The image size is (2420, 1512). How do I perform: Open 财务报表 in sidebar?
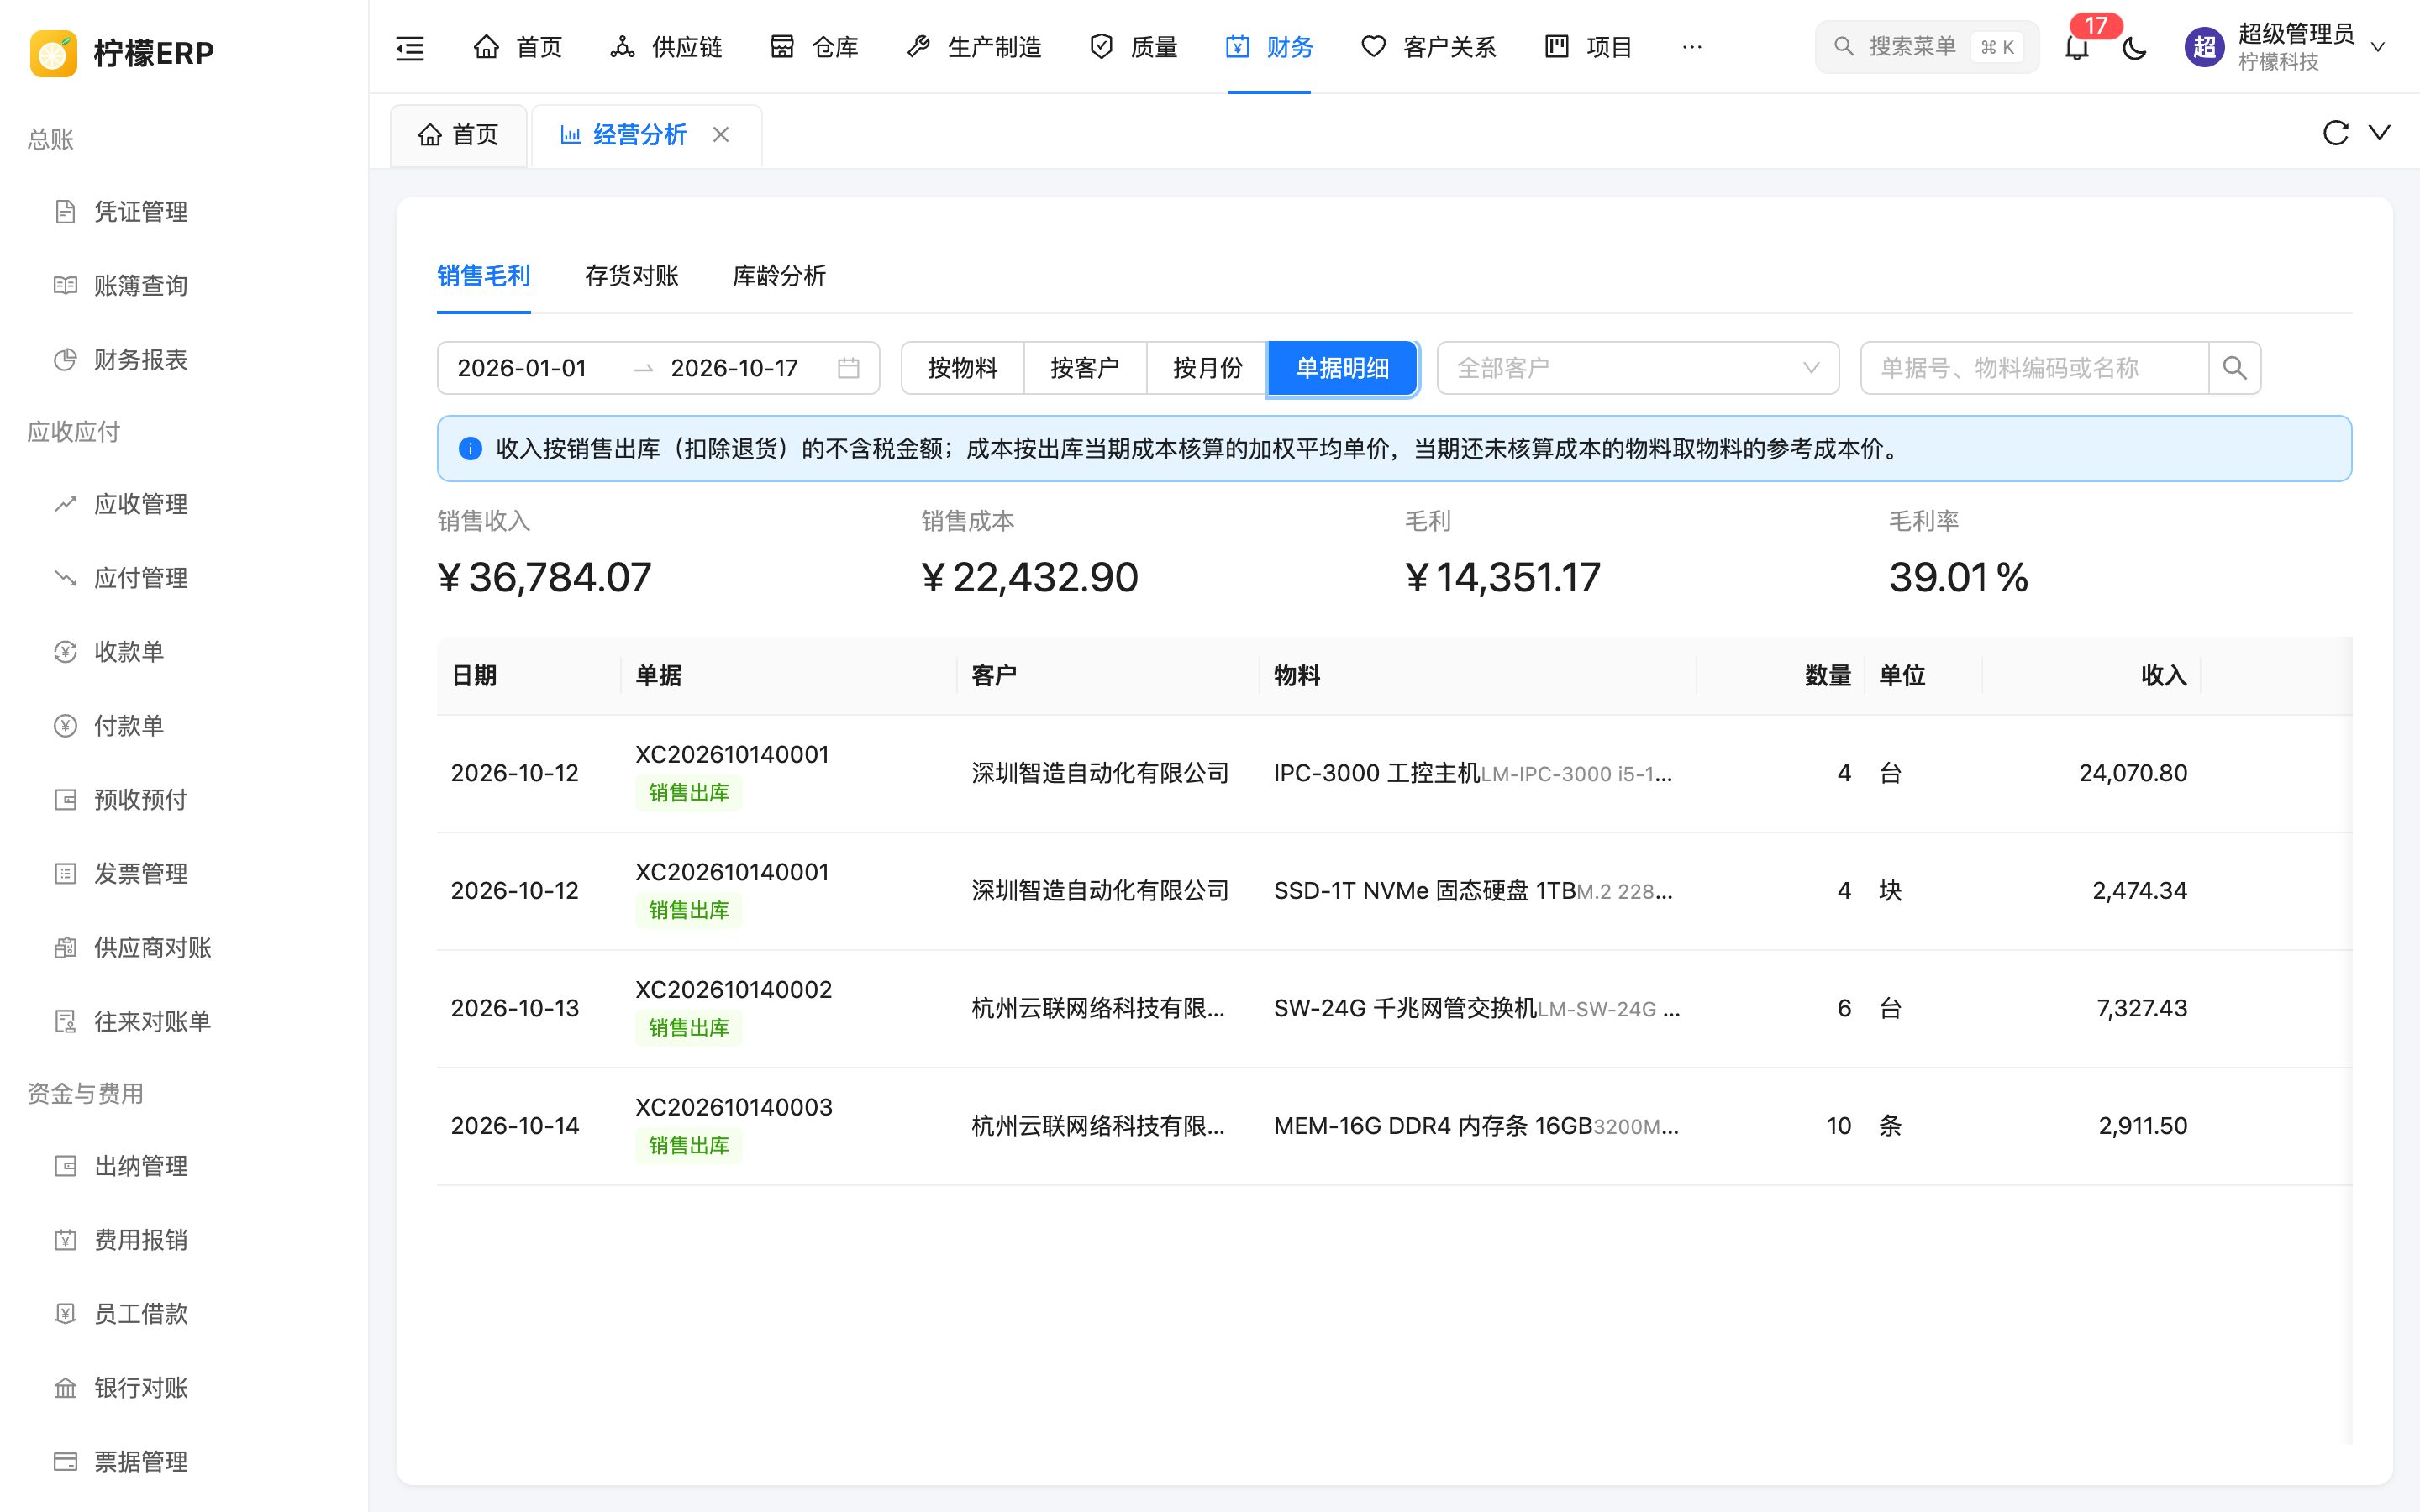184,360
